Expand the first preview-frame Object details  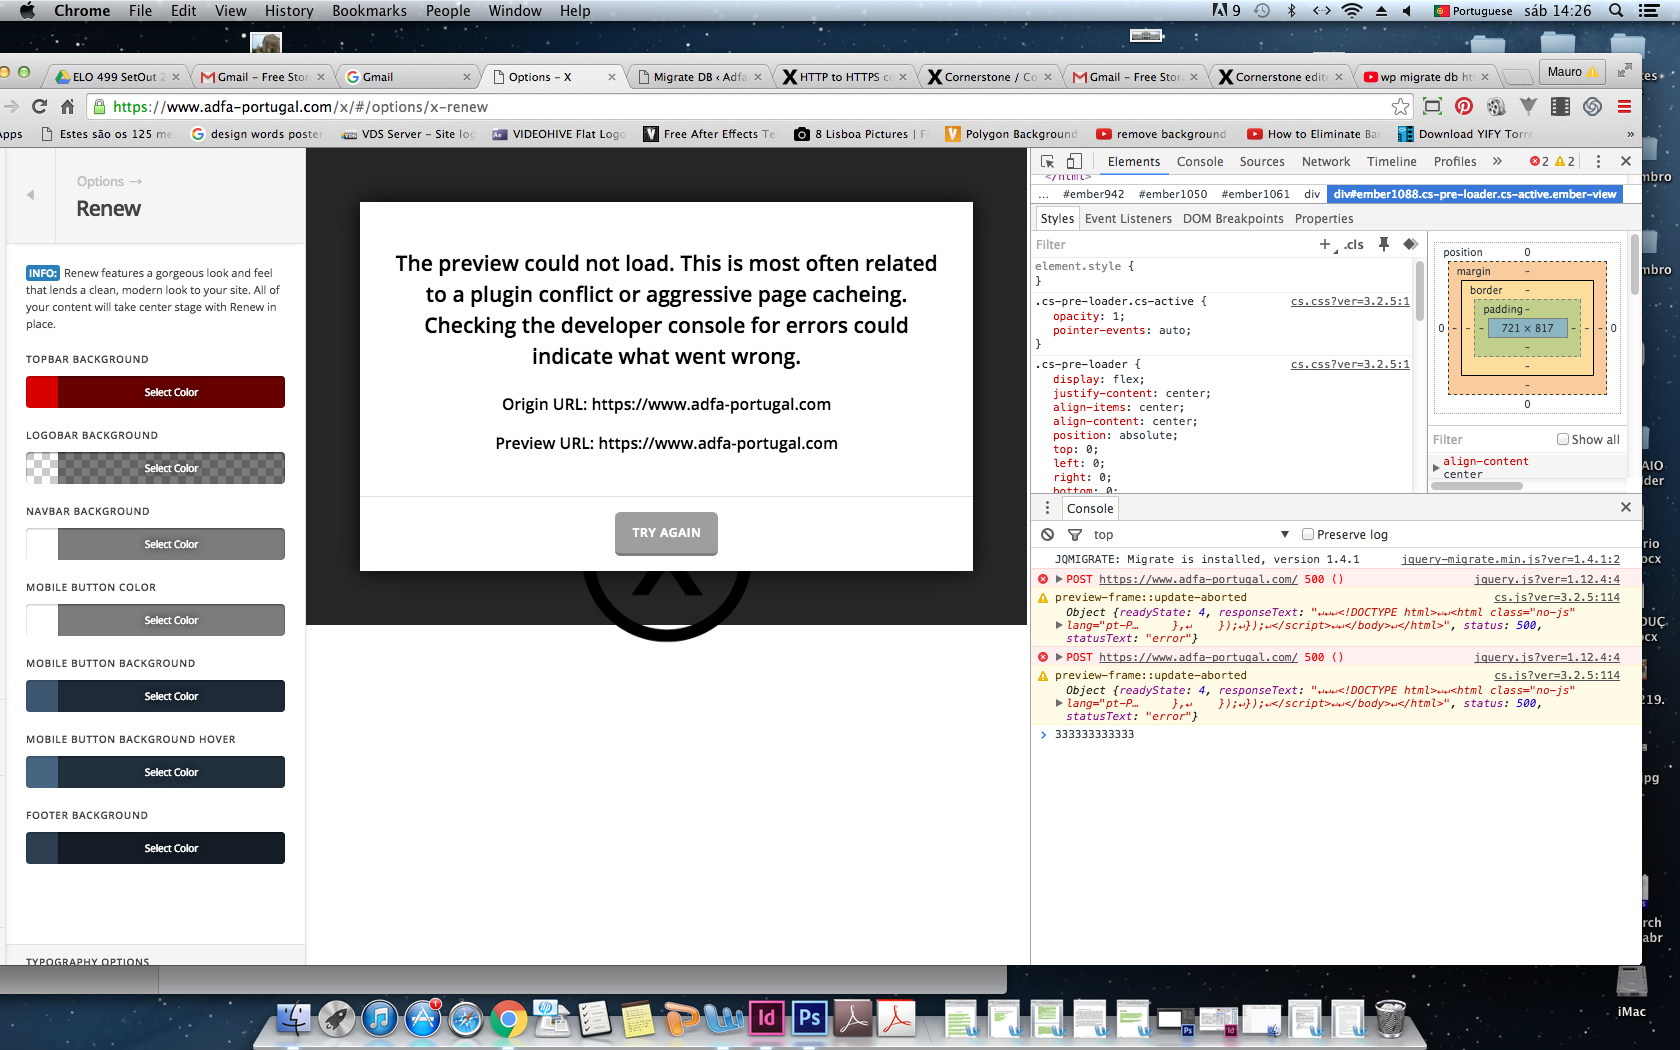coord(1059,625)
